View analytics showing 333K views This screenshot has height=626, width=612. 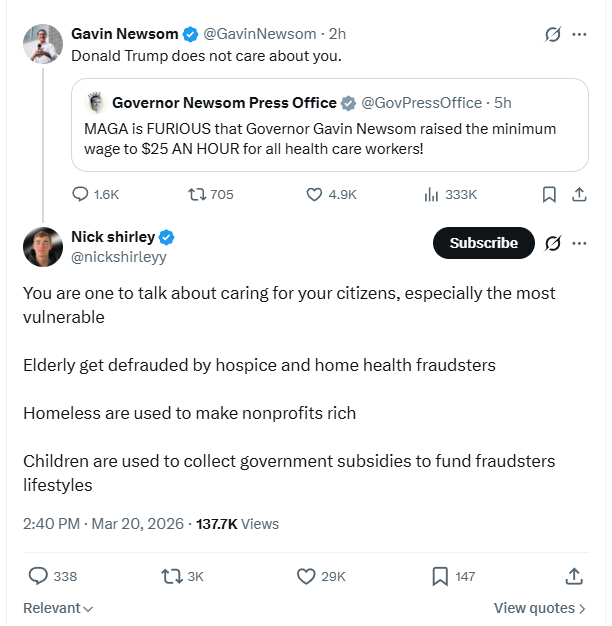(x=450, y=194)
